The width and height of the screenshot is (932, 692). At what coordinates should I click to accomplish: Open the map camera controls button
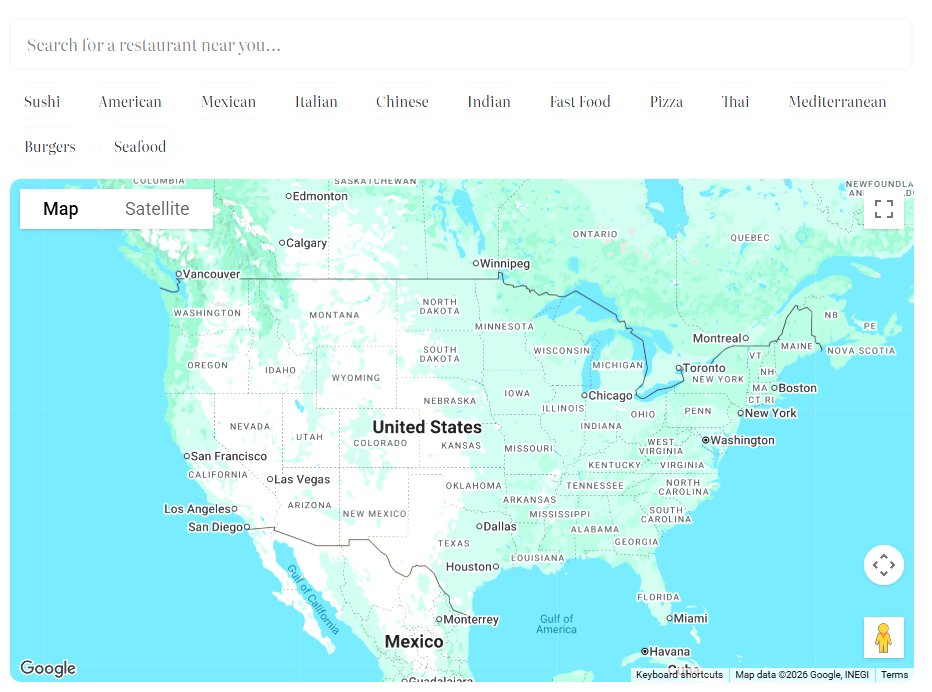coord(883,565)
